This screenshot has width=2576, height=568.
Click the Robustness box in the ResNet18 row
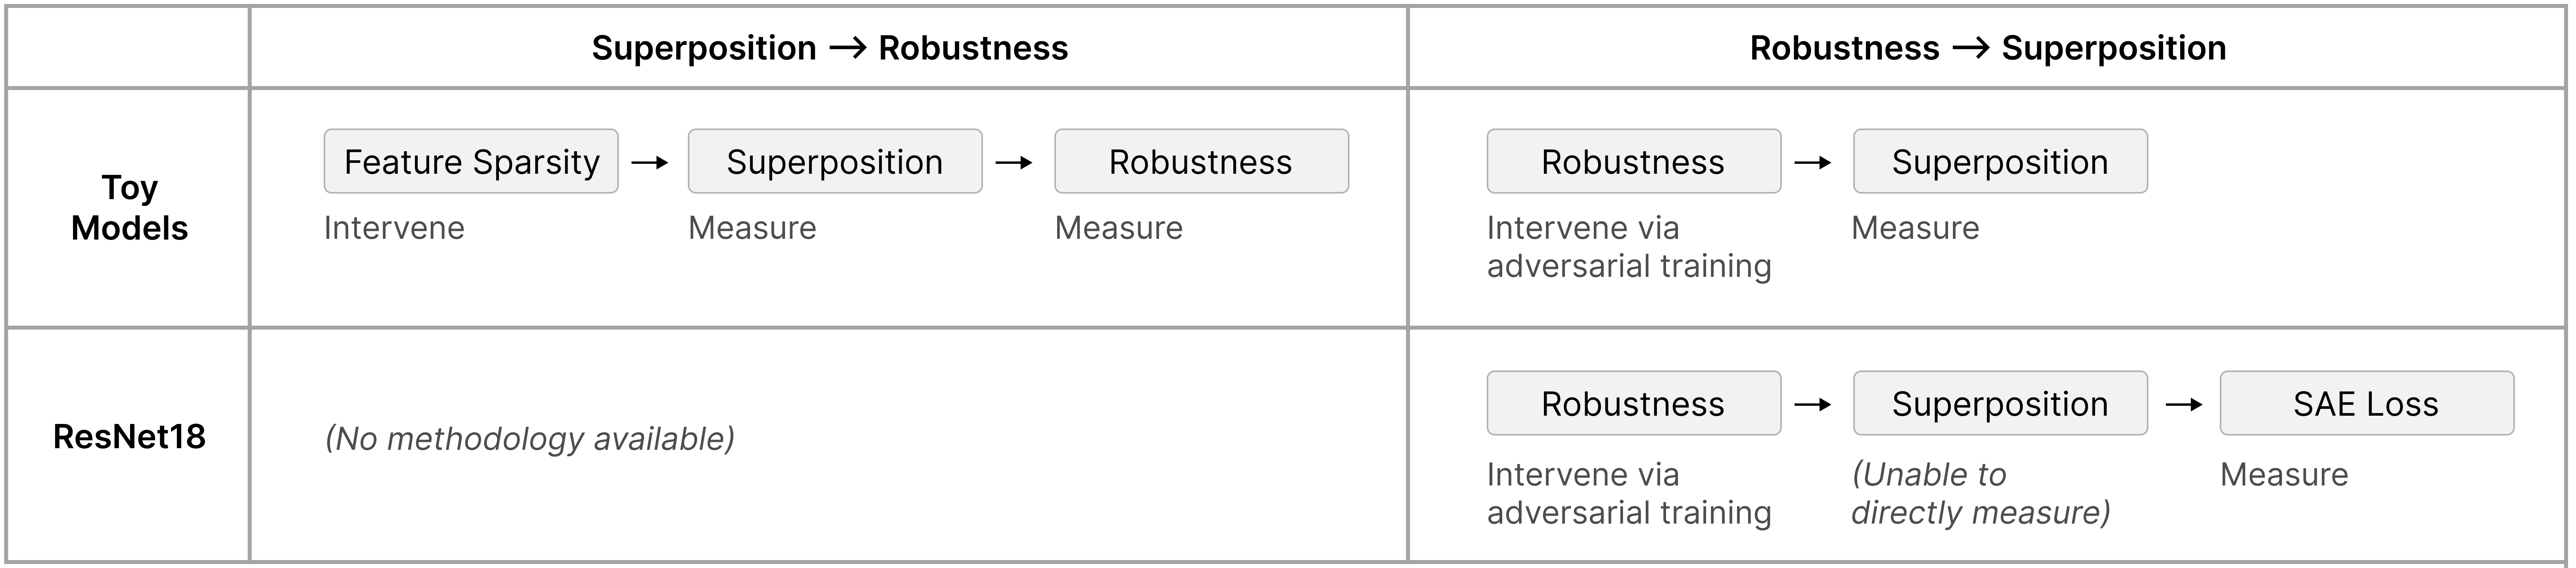coord(1633,403)
